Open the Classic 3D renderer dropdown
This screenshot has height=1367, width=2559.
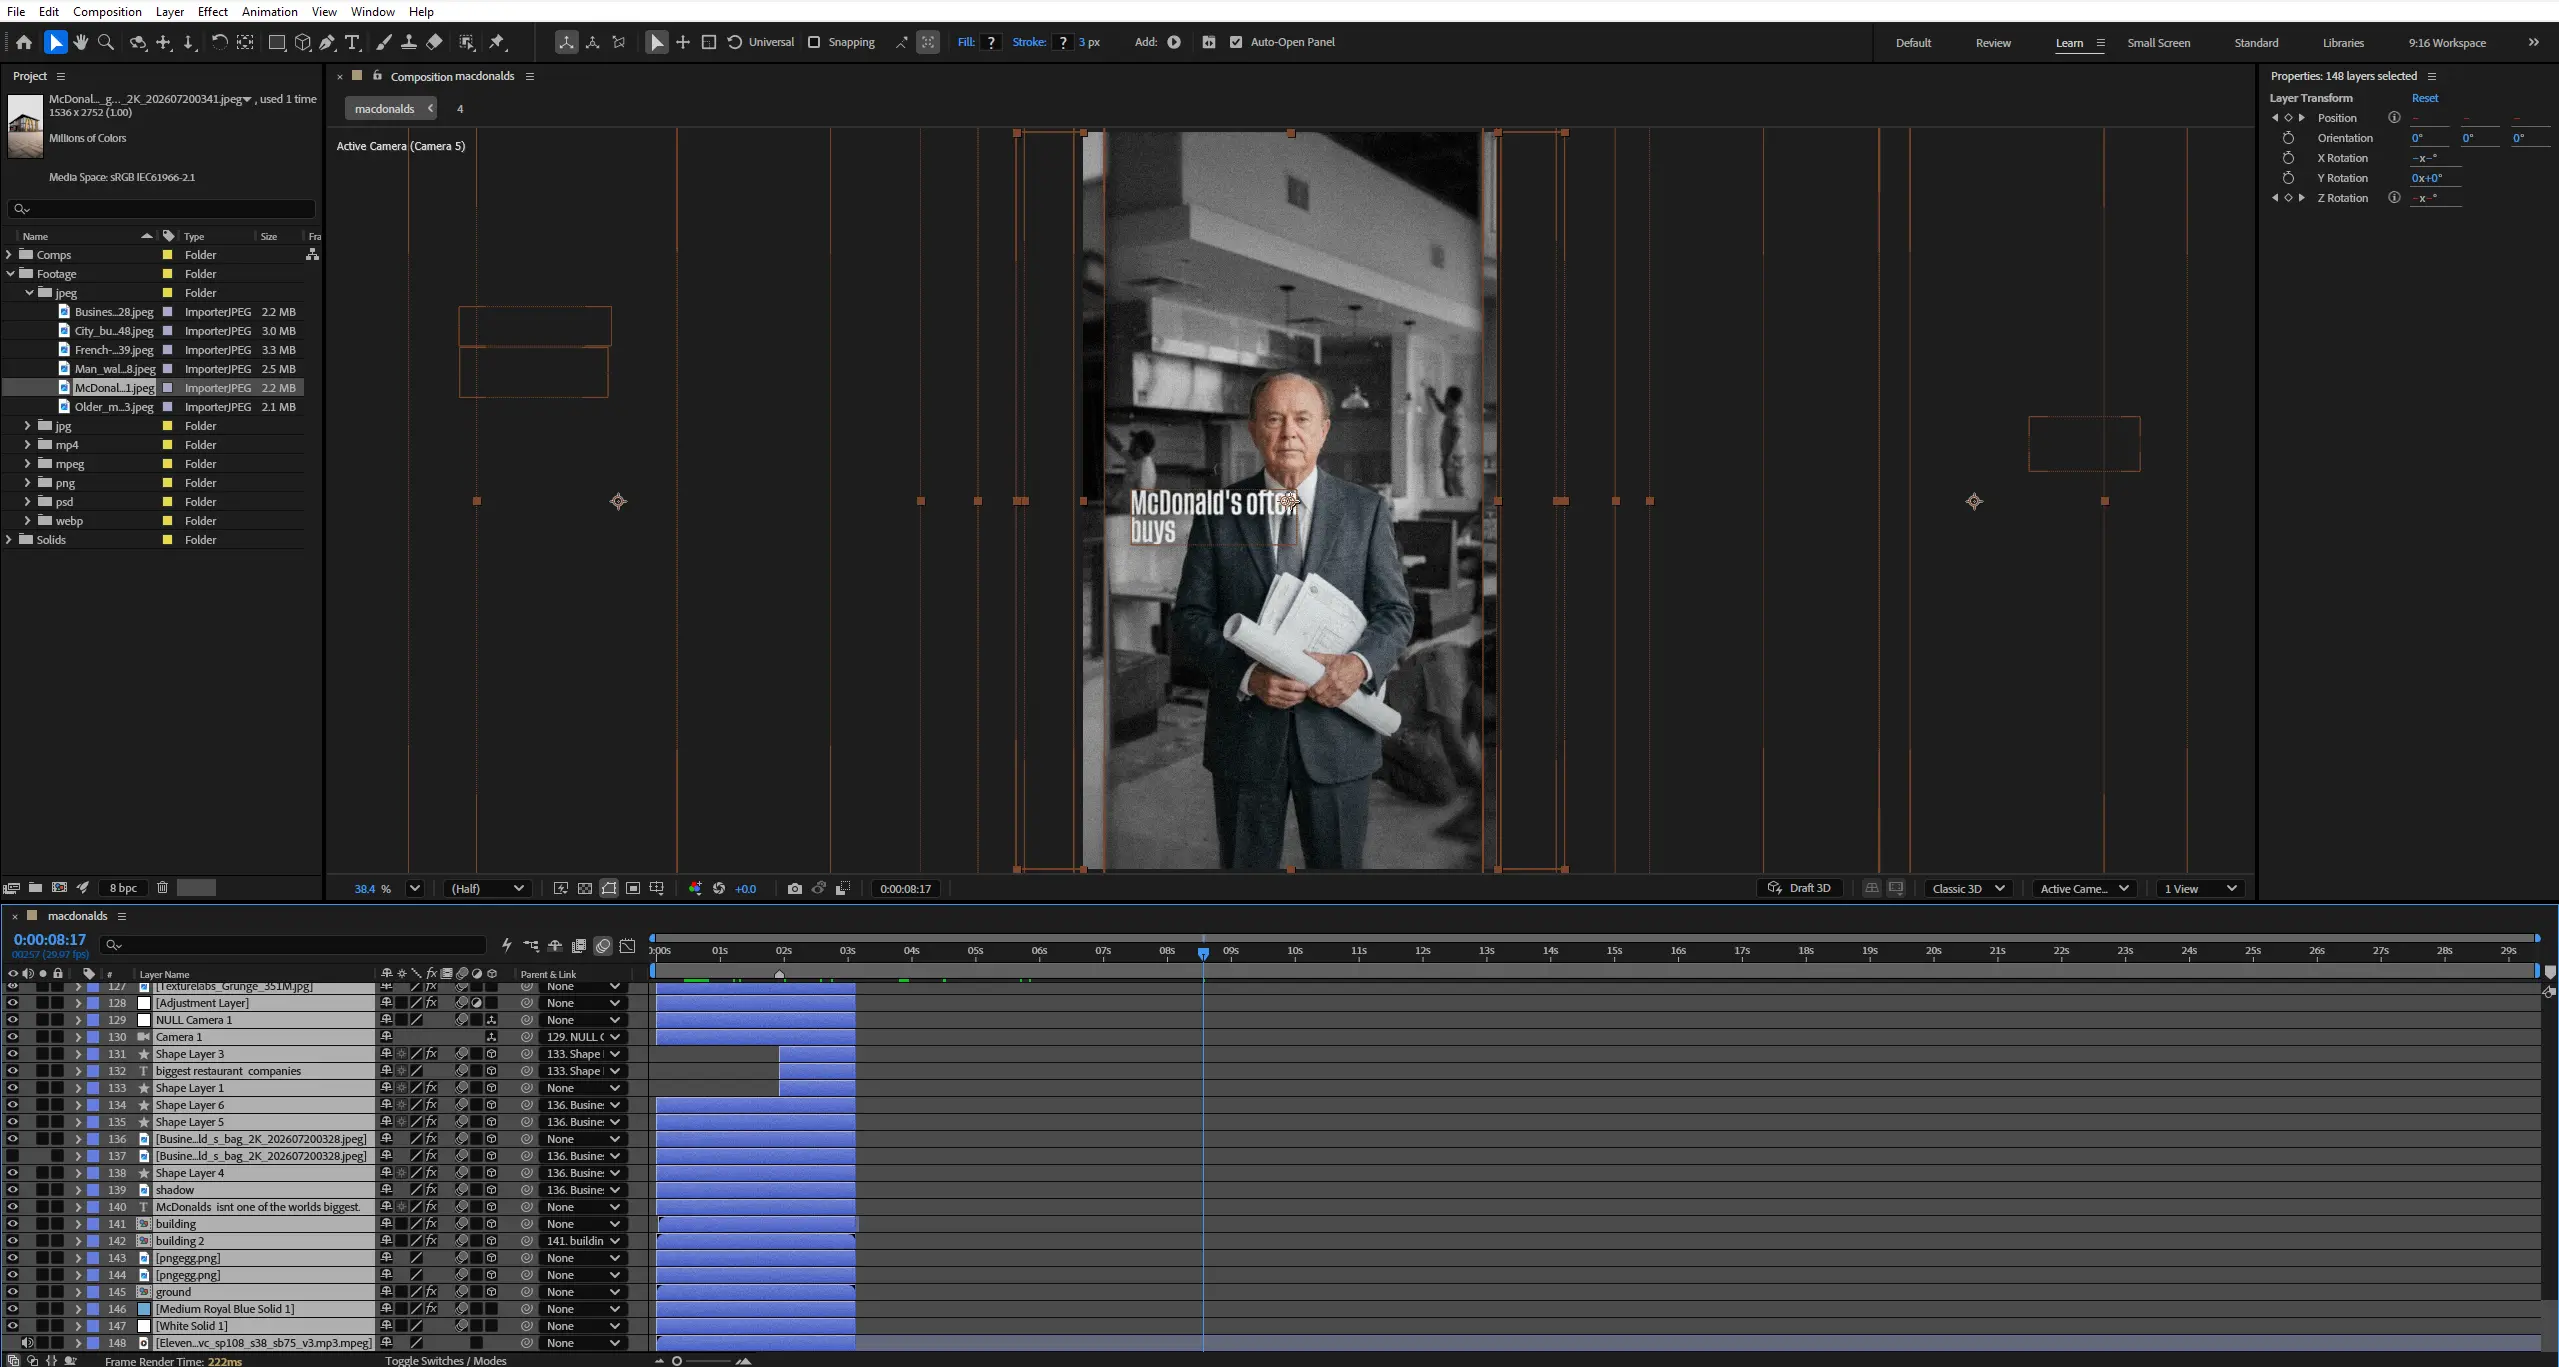pyautogui.click(x=1967, y=888)
